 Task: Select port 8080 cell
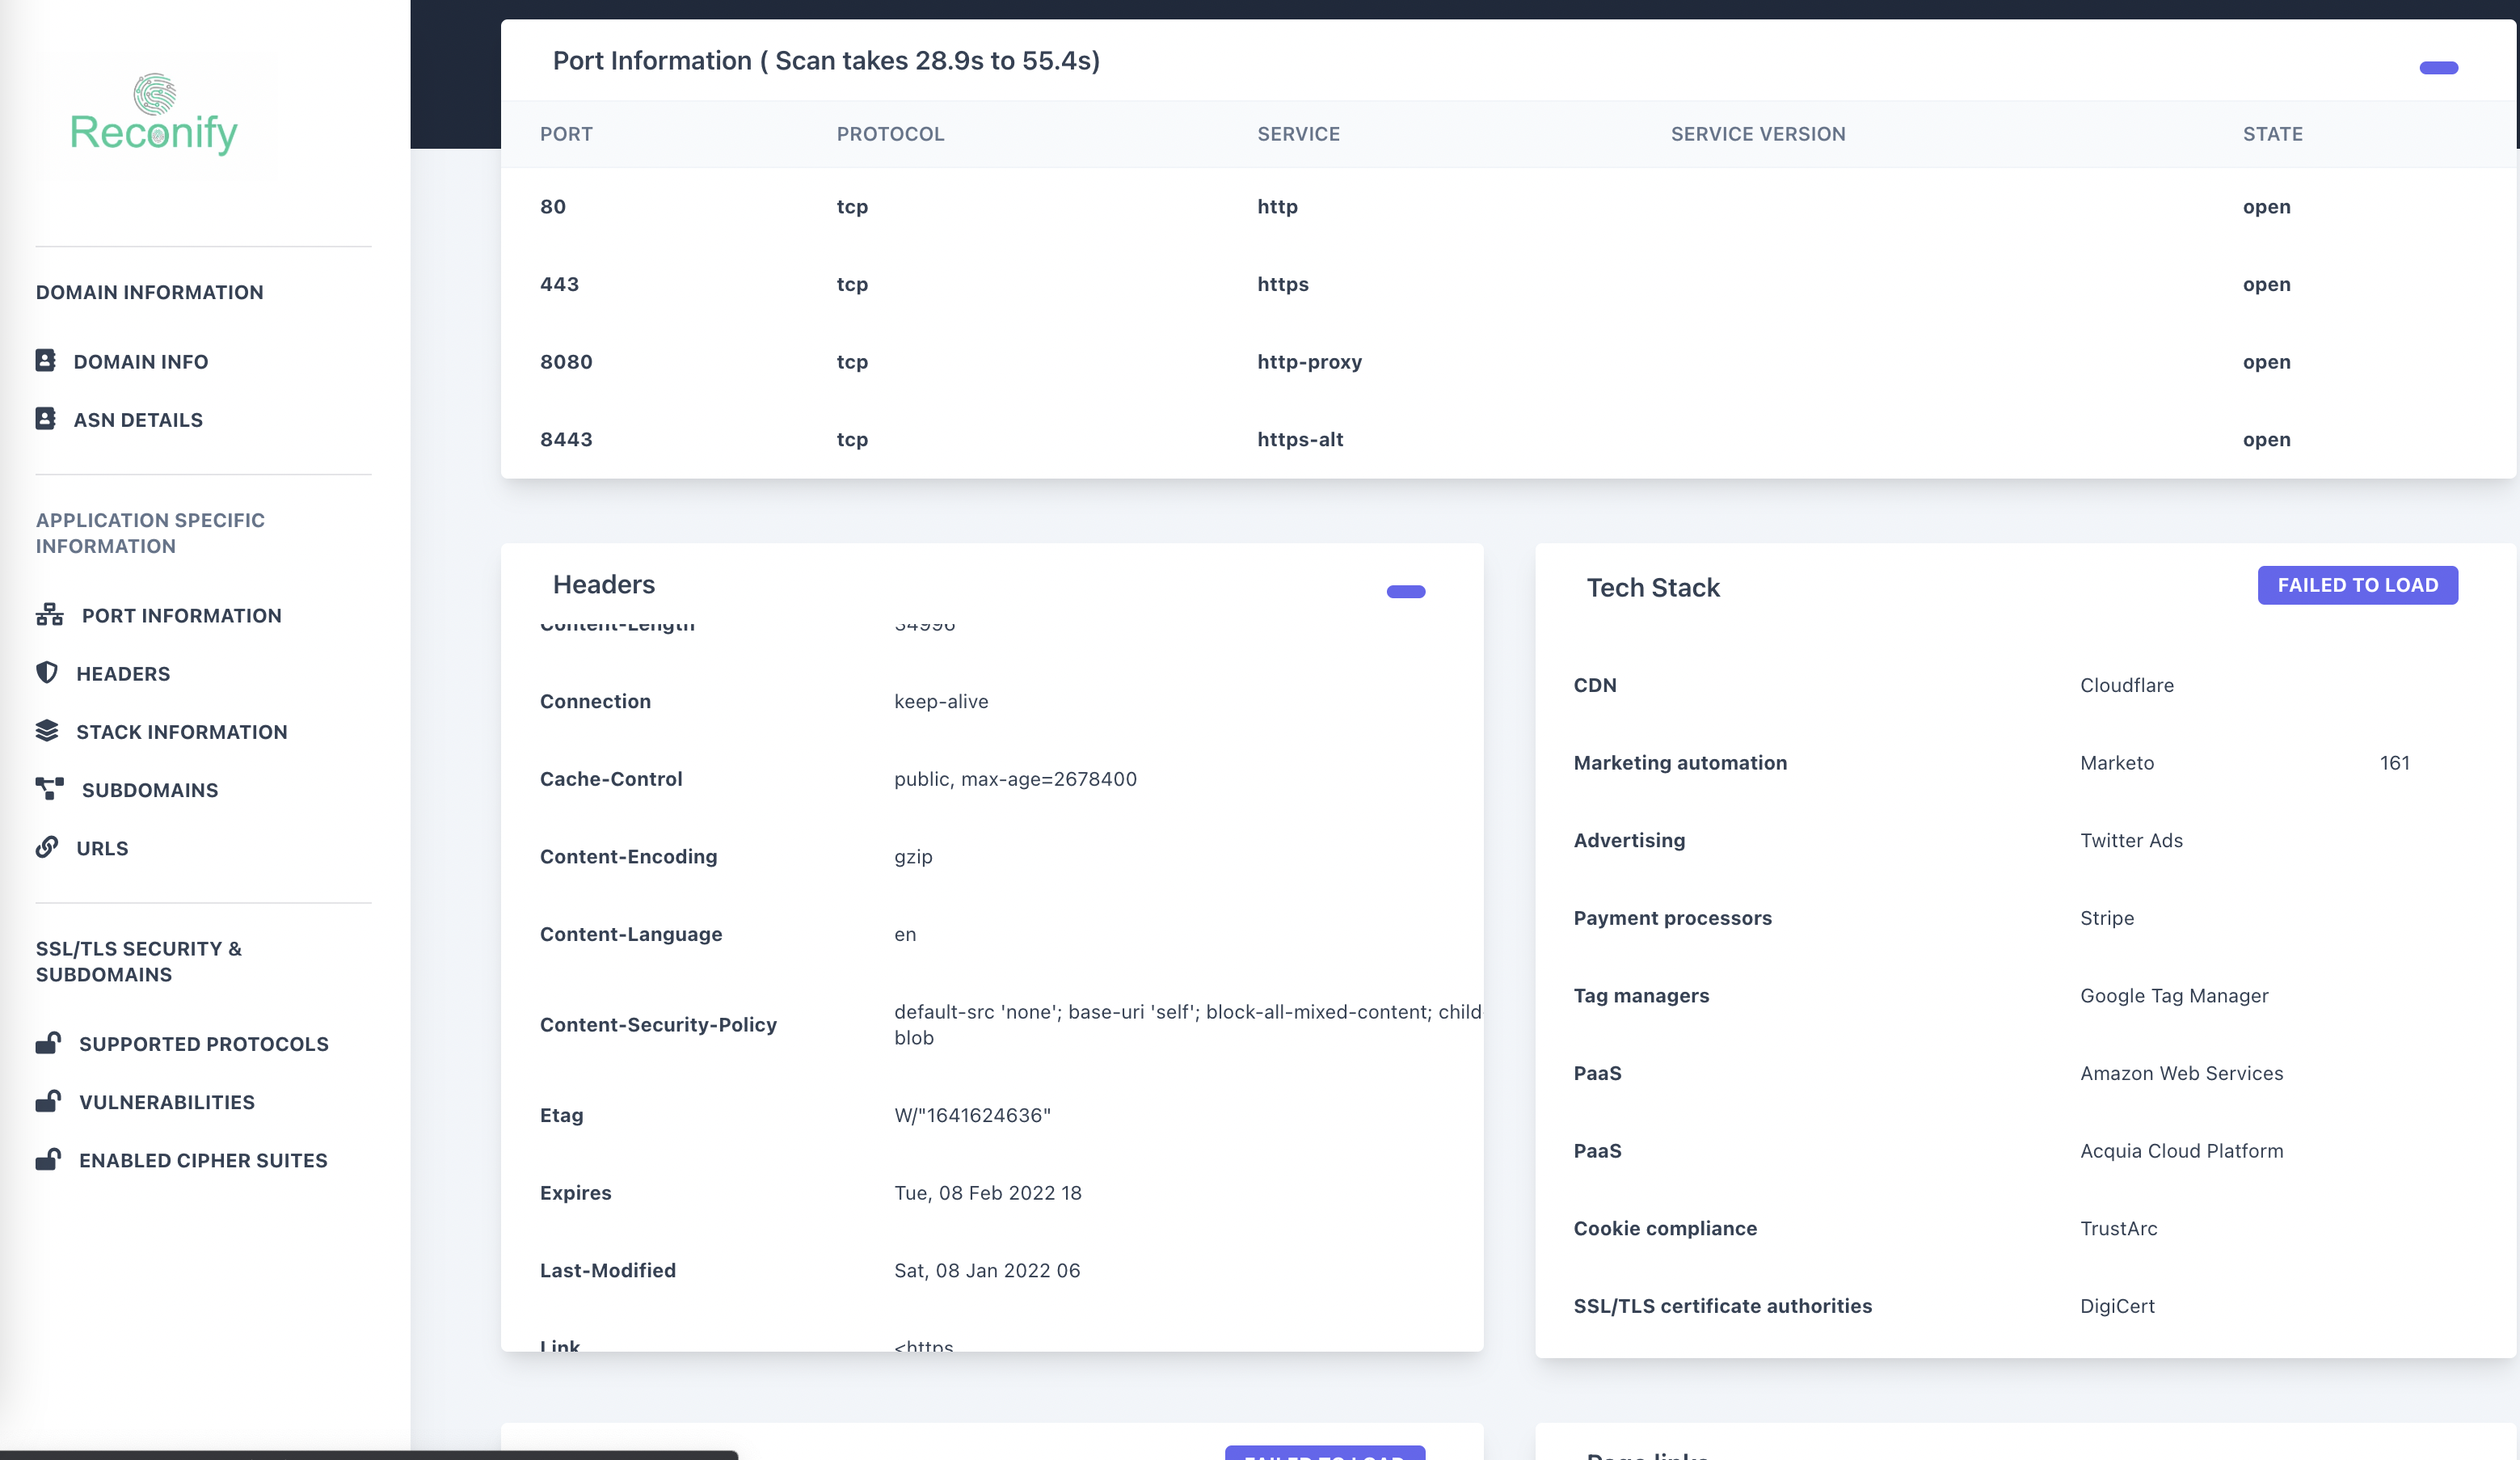[x=567, y=361]
